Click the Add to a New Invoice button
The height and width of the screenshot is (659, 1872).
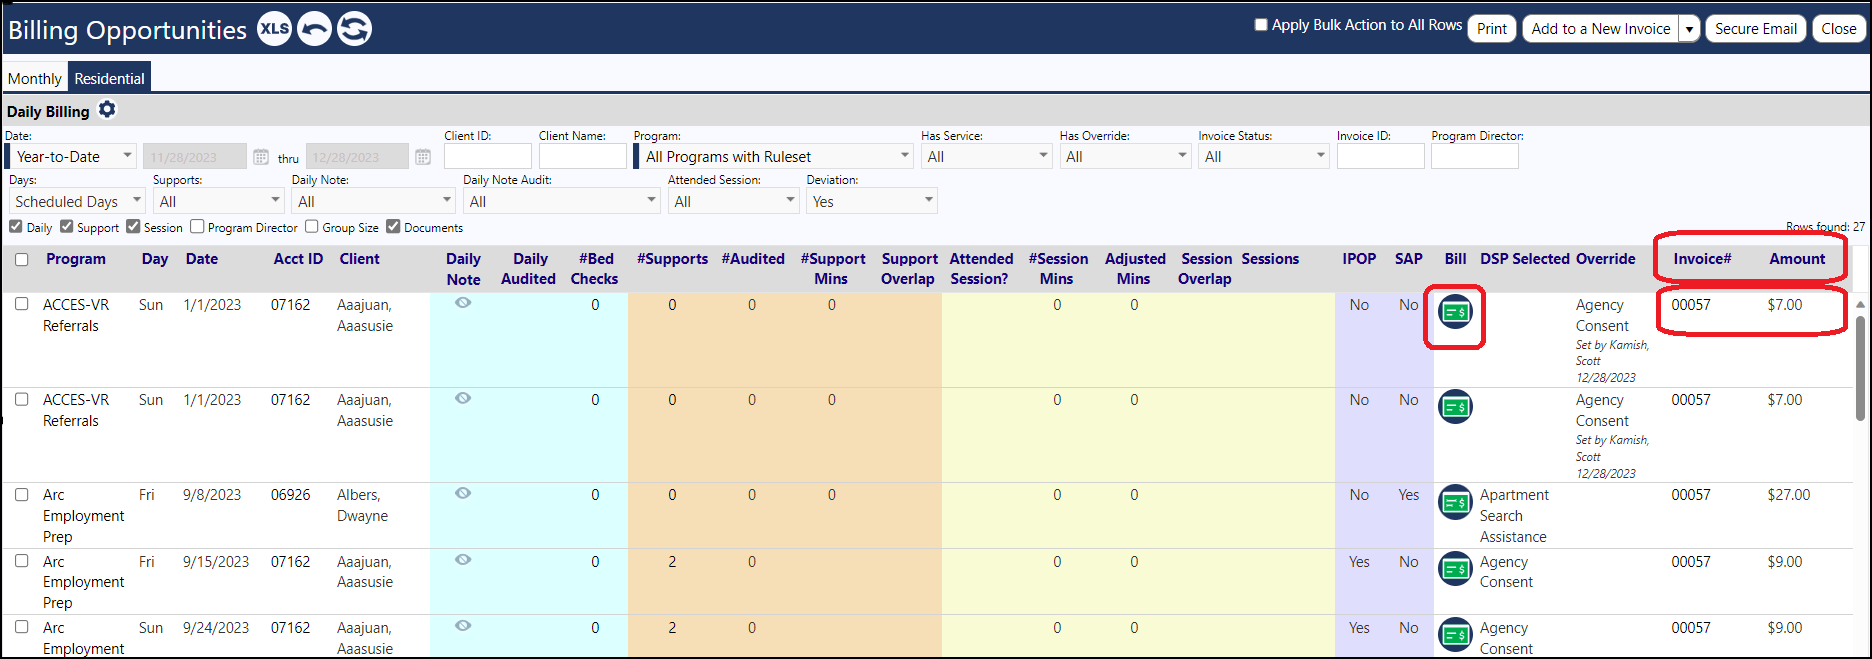[1601, 28]
